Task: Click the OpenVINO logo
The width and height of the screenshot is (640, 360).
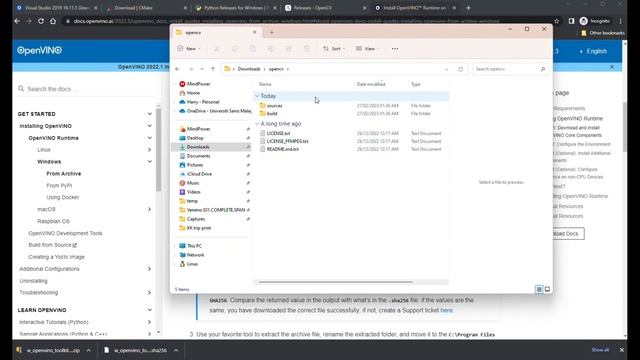Action: (39, 51)
